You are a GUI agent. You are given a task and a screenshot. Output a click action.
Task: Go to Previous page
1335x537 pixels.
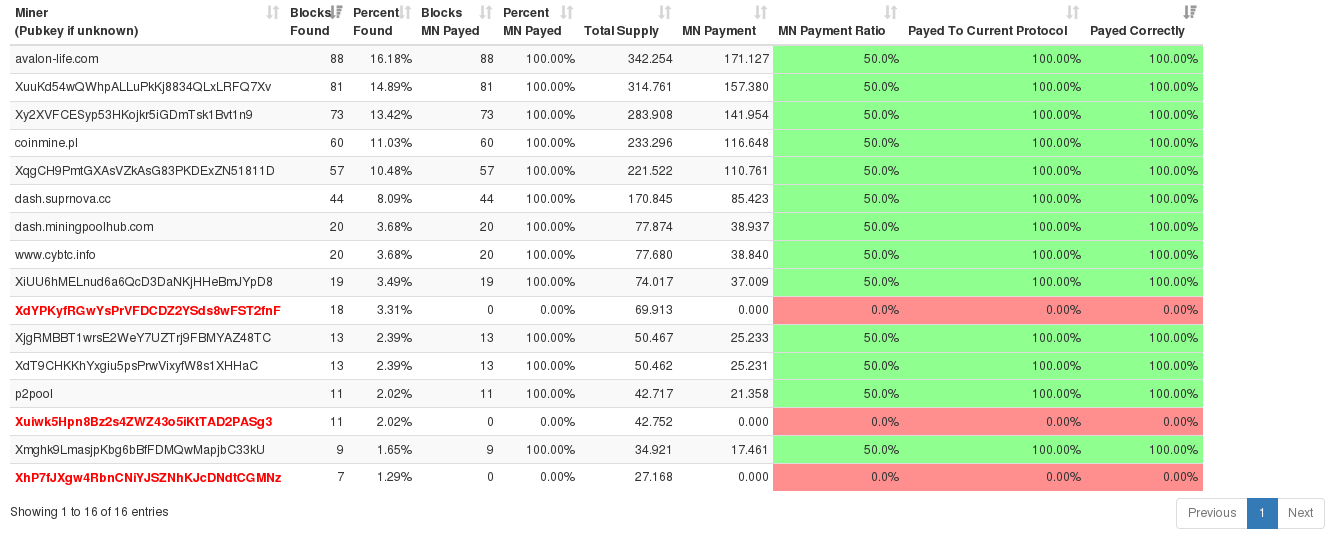(x=1212, y=513)
